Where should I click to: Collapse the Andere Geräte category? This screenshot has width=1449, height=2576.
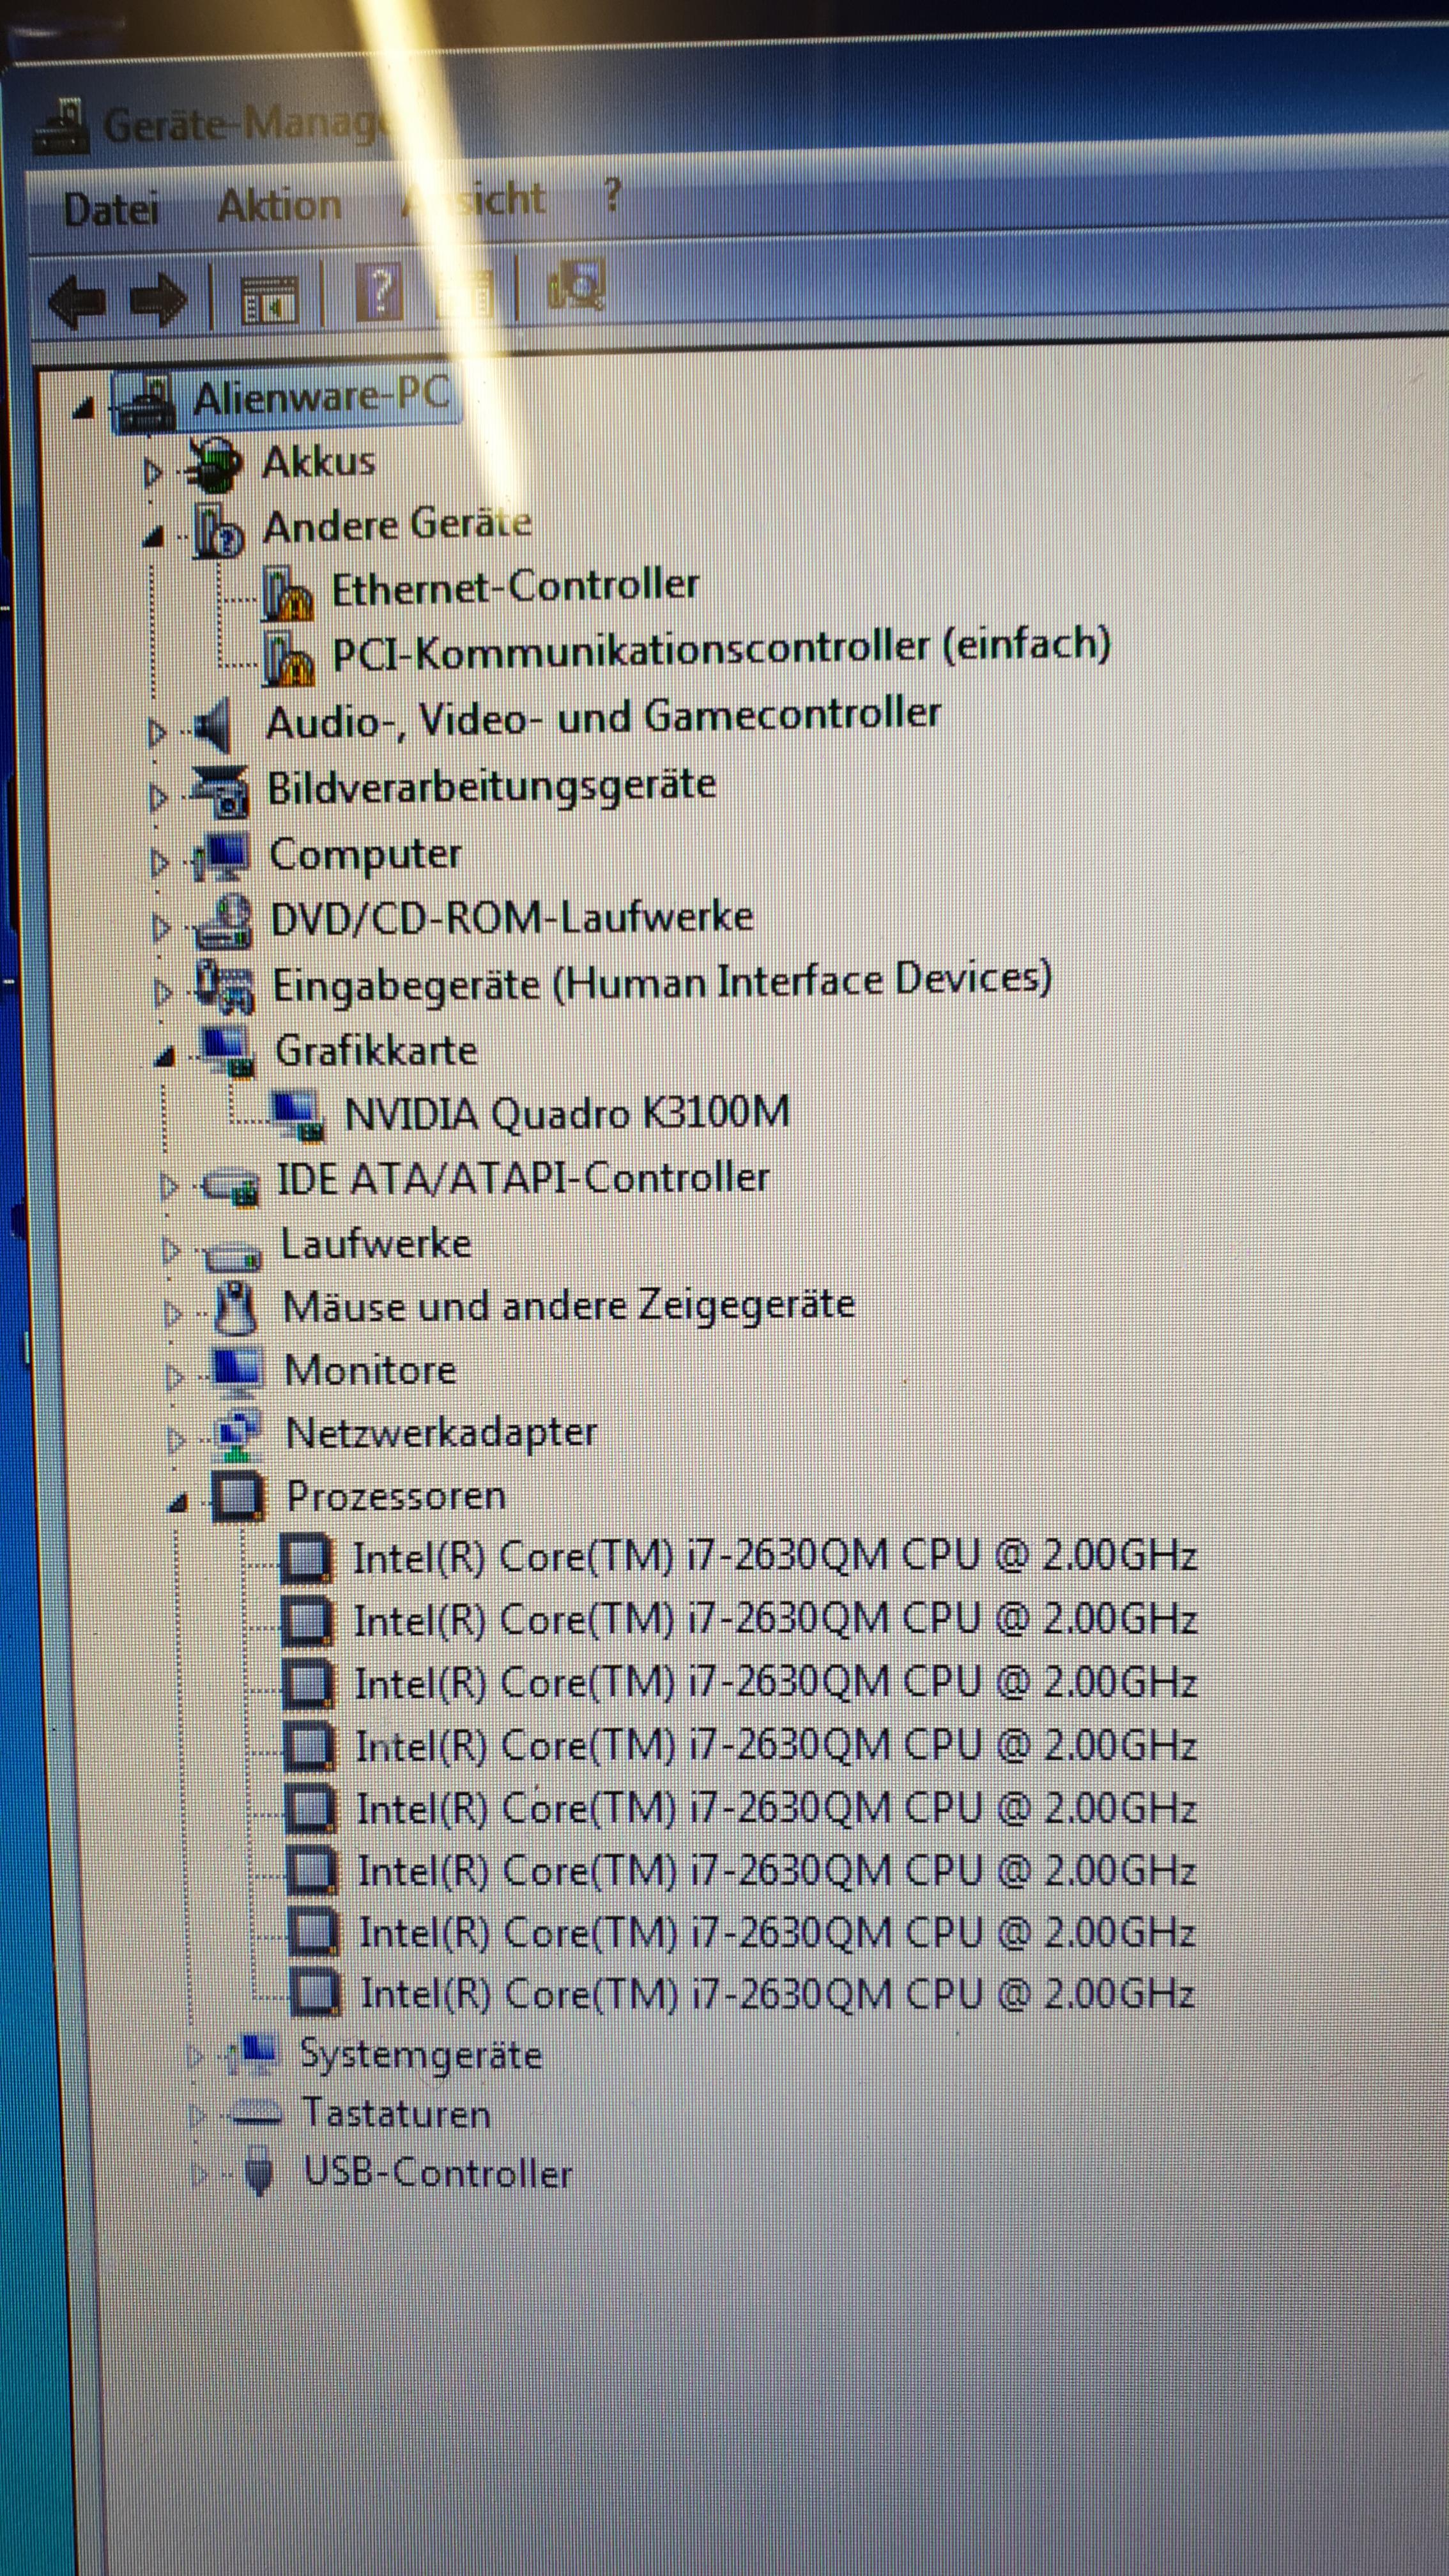tap(153, 538)
